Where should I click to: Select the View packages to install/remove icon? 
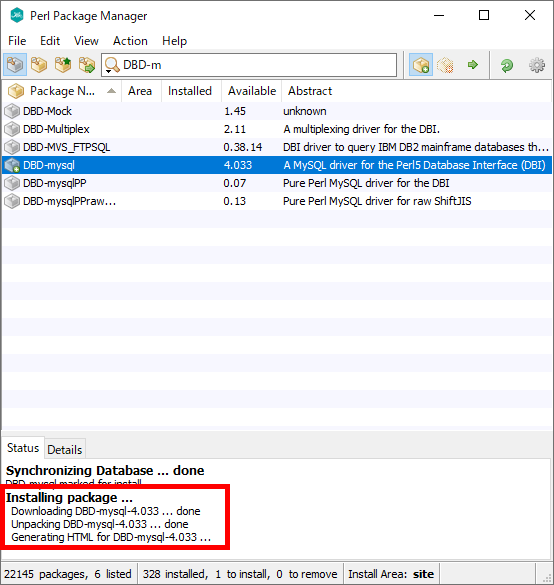tap(87, 65)
